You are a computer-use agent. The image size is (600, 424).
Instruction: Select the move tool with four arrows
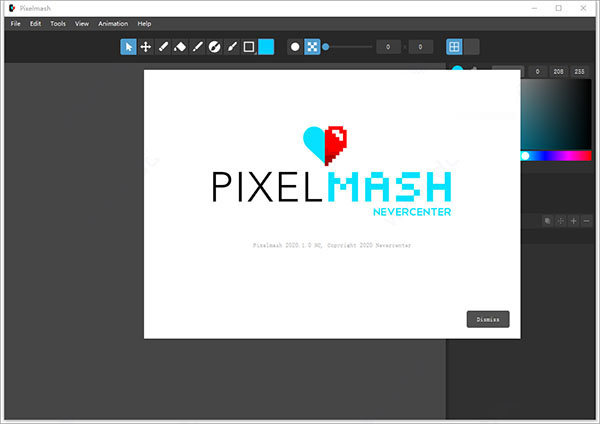[145, 47]
